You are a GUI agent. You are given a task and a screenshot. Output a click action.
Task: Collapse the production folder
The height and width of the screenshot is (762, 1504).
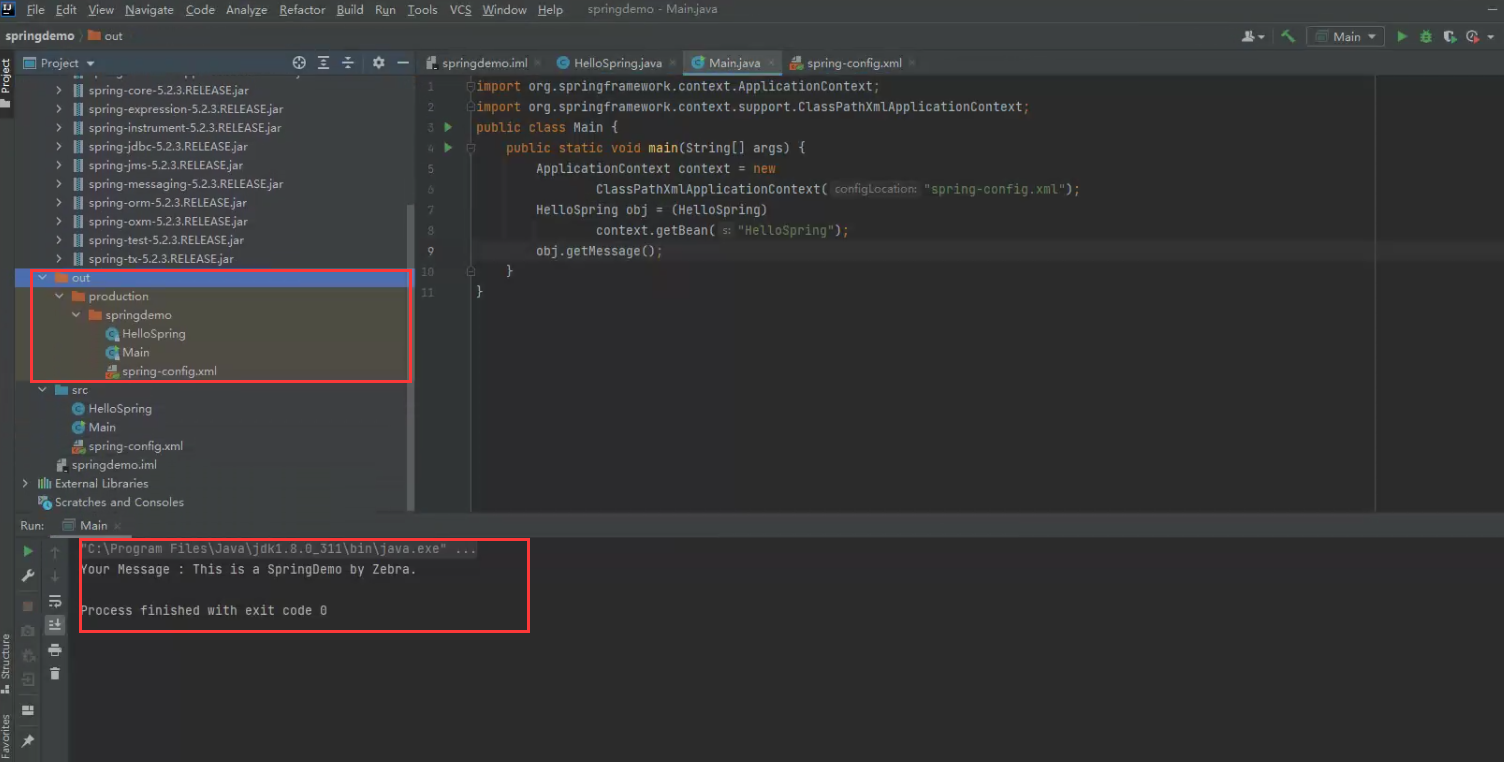point(60,296)
